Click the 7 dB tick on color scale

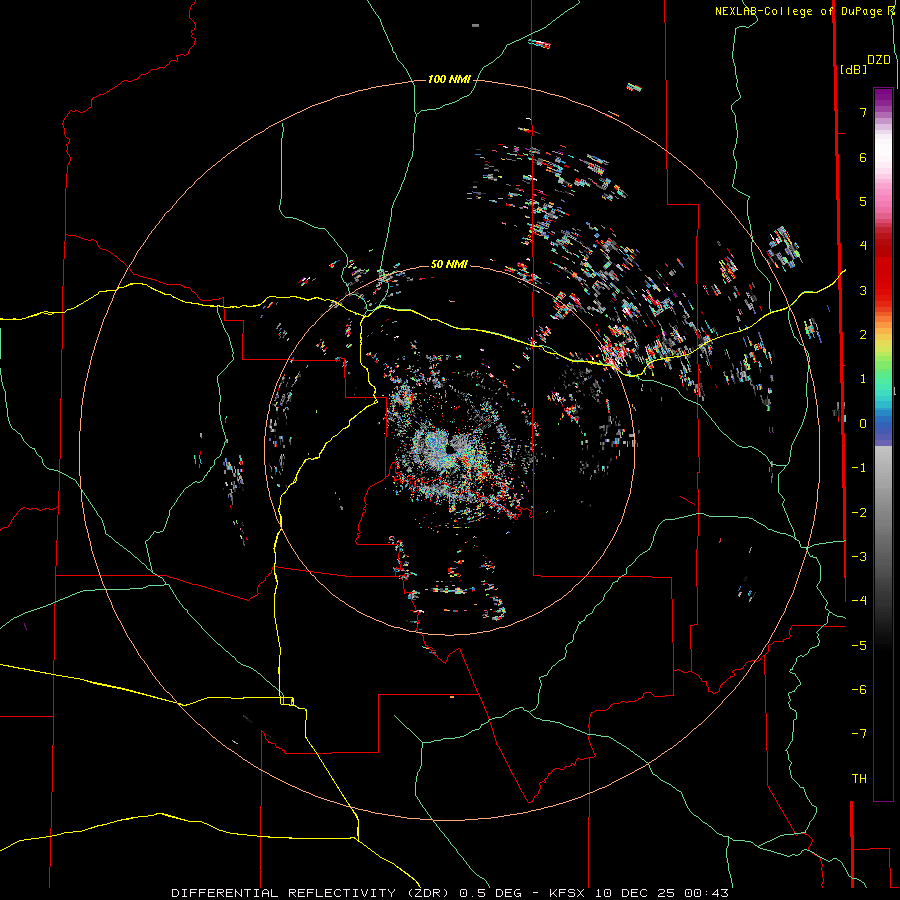[863, 112]
